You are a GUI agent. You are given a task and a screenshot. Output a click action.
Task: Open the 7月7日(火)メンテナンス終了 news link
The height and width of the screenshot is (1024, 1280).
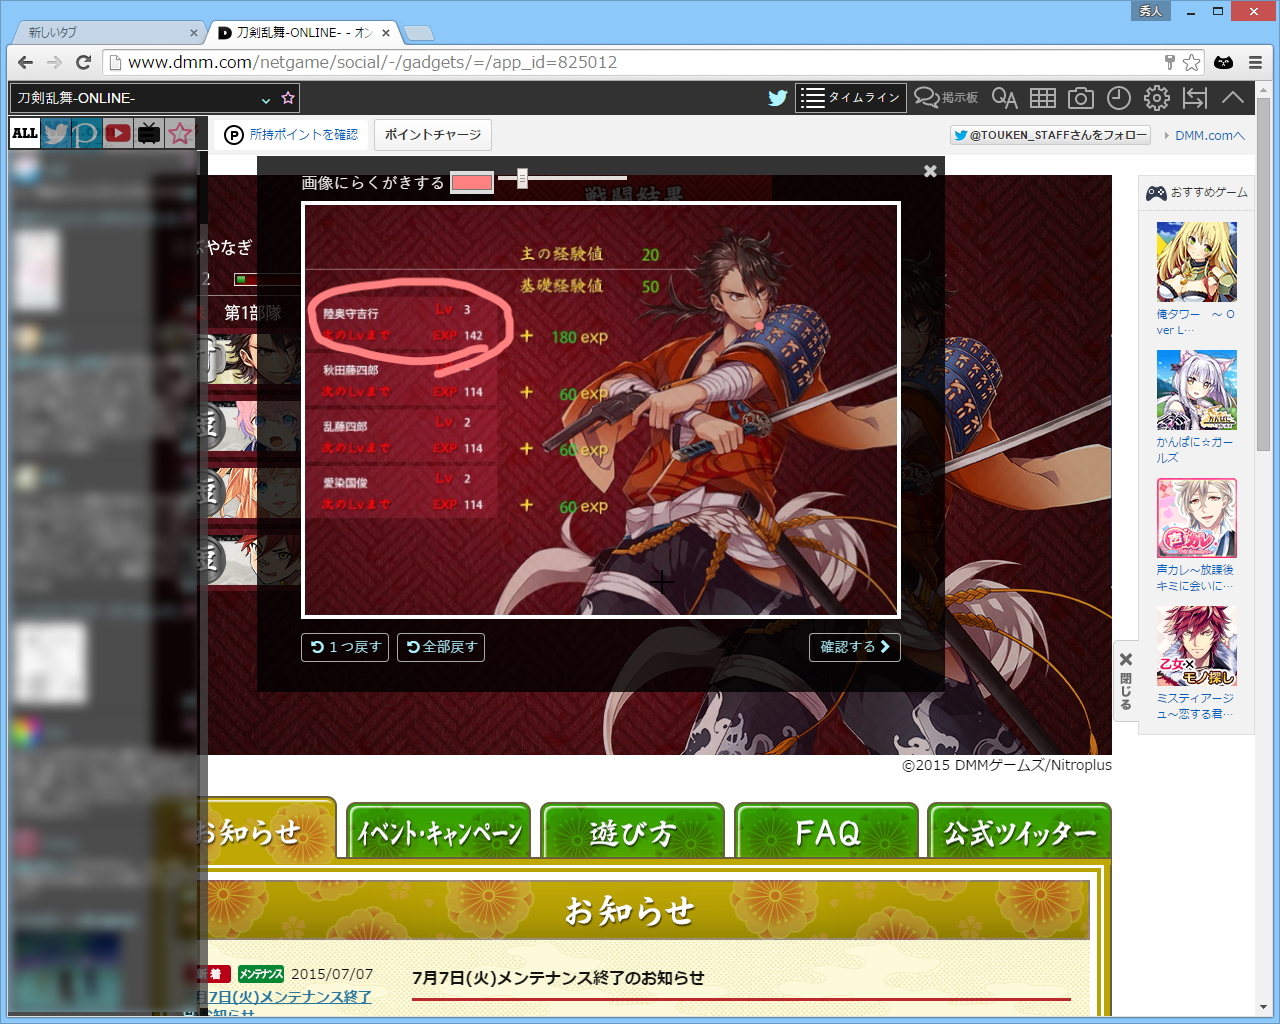285,1004
